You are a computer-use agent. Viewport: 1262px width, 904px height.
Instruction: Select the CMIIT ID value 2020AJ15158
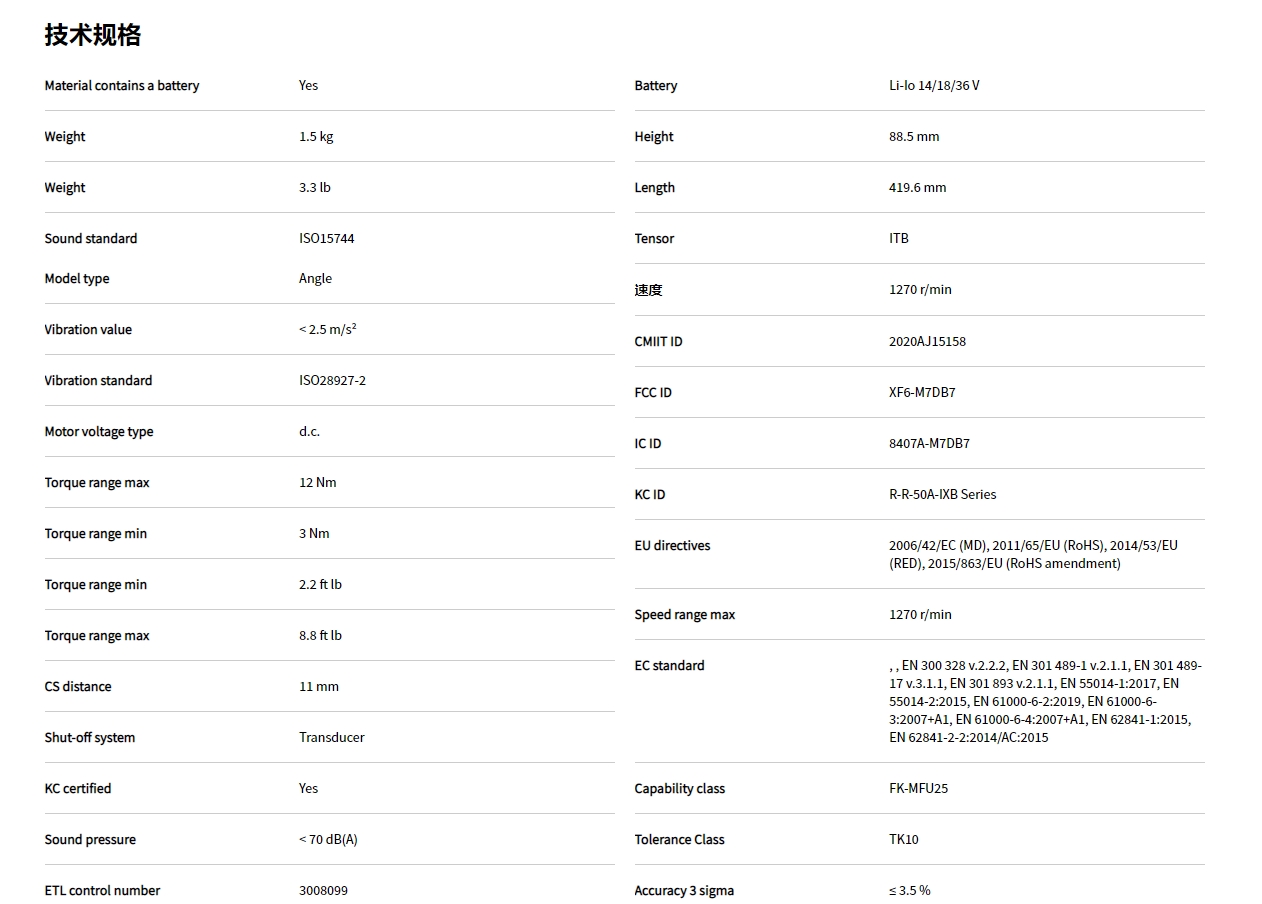pyautogui.click(x=927, y=342)
